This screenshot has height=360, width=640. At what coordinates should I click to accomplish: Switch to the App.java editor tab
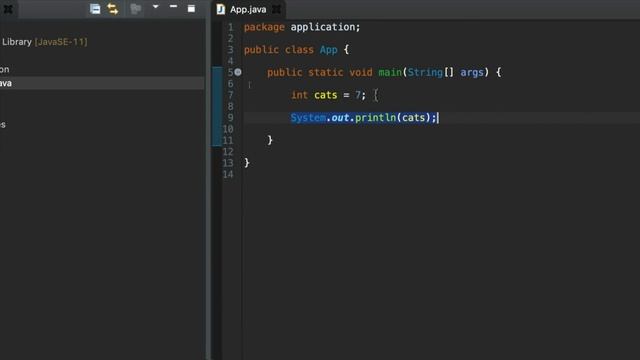click(248, 9)
